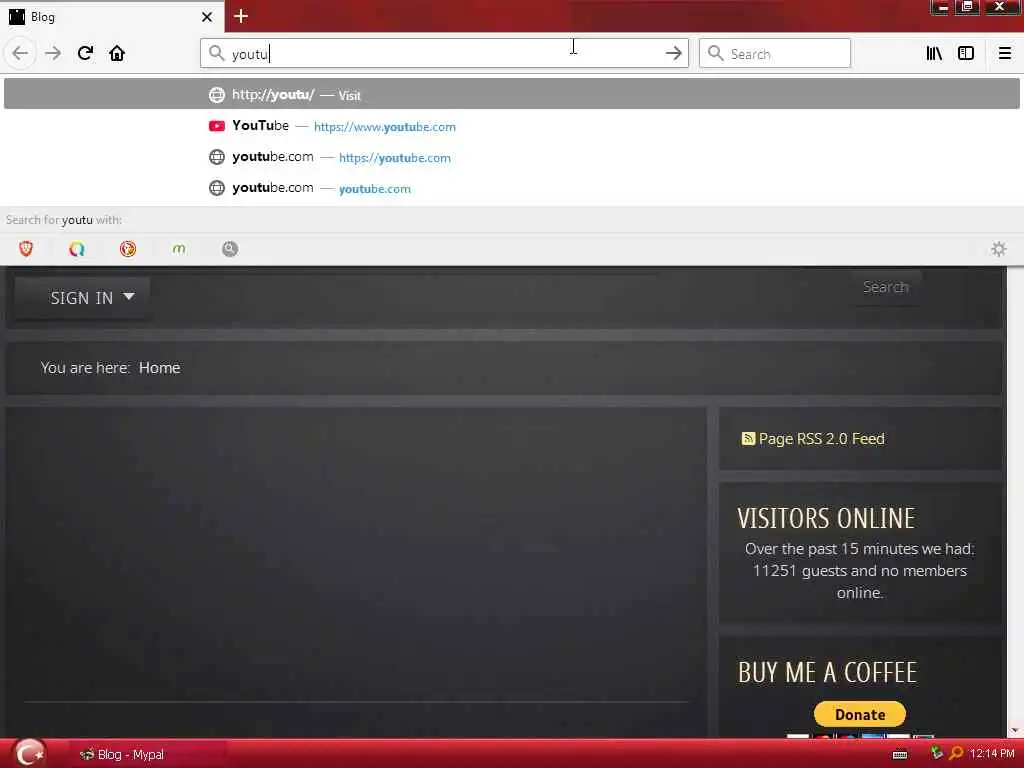This screenshot has height=768, width=1024.
Task: Click the Go arrow in address bar
Action: (673, 54)
